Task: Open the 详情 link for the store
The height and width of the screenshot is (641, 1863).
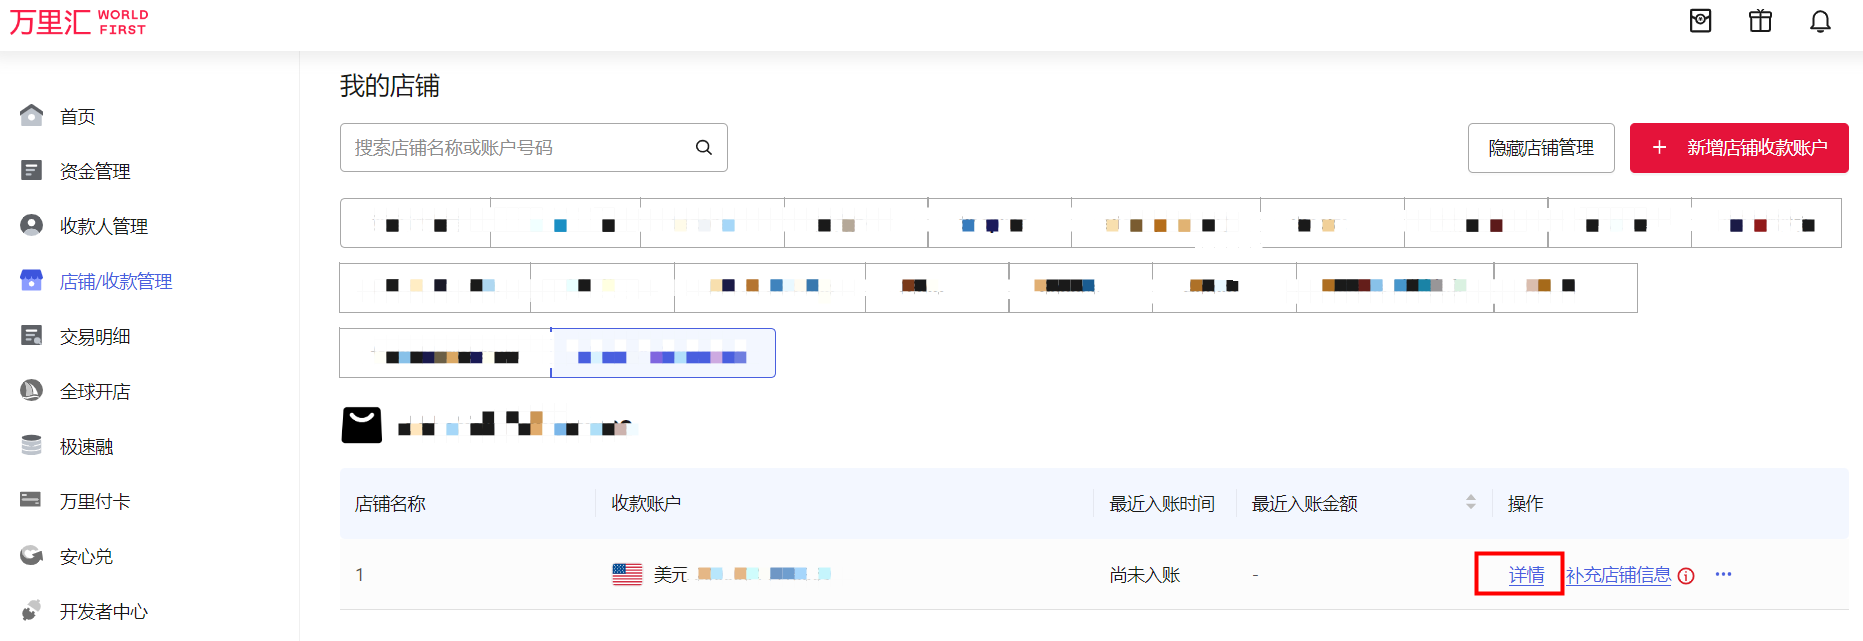Action: click(1526, 575)
